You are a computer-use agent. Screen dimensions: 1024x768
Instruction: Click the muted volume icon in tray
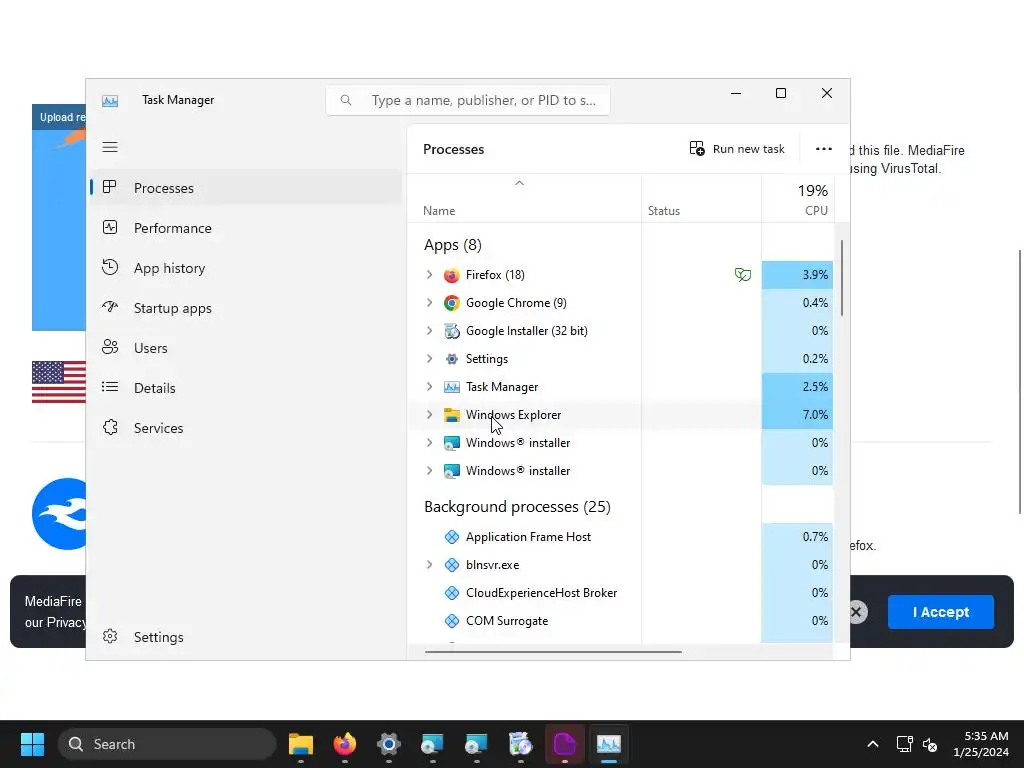click(x=930, y=744)
